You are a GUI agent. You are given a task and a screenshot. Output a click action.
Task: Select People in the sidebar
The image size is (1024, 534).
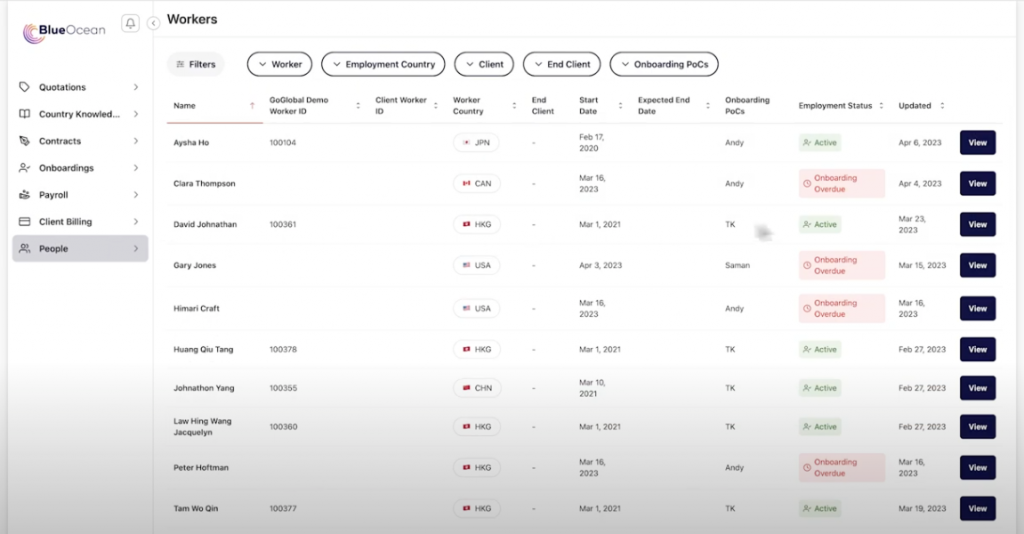point(80,249)
